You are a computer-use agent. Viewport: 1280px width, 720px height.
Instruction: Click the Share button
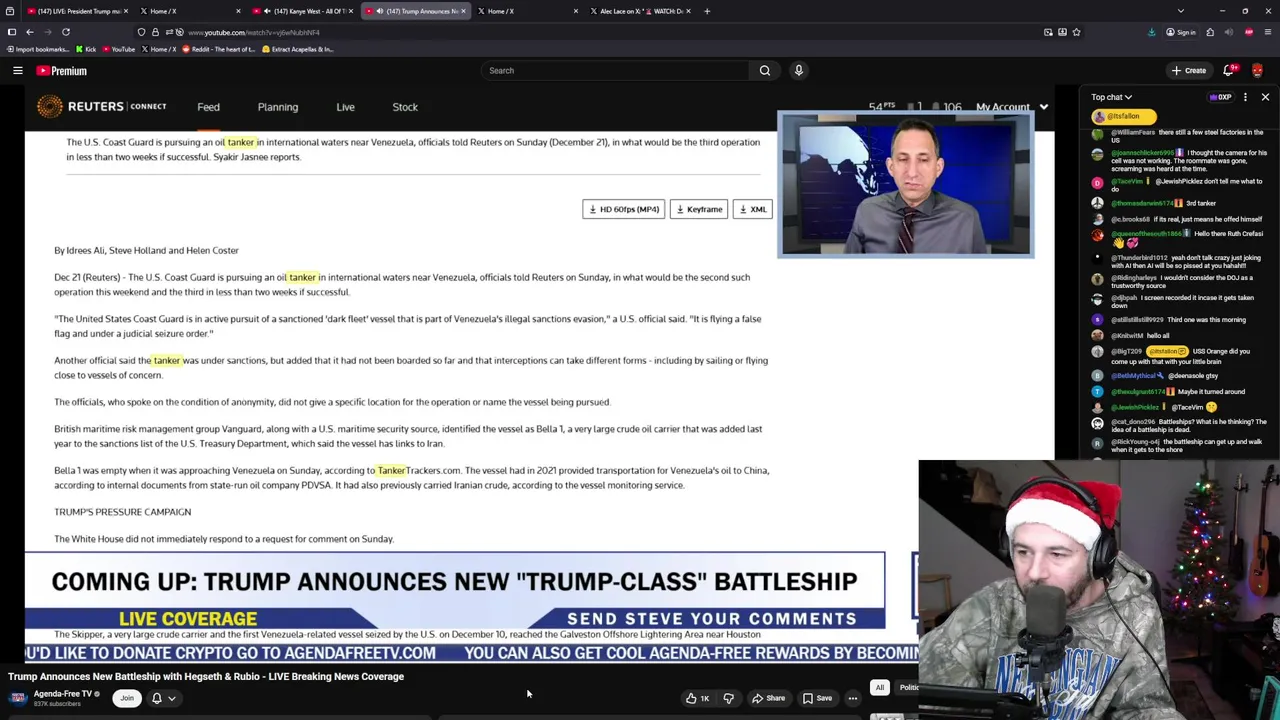click(768, 698)
